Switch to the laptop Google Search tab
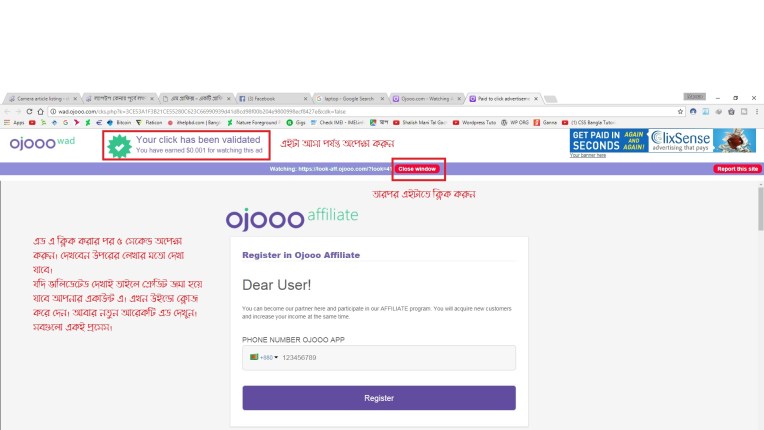This screenshot has width=764, height=430. click(347, 99)
